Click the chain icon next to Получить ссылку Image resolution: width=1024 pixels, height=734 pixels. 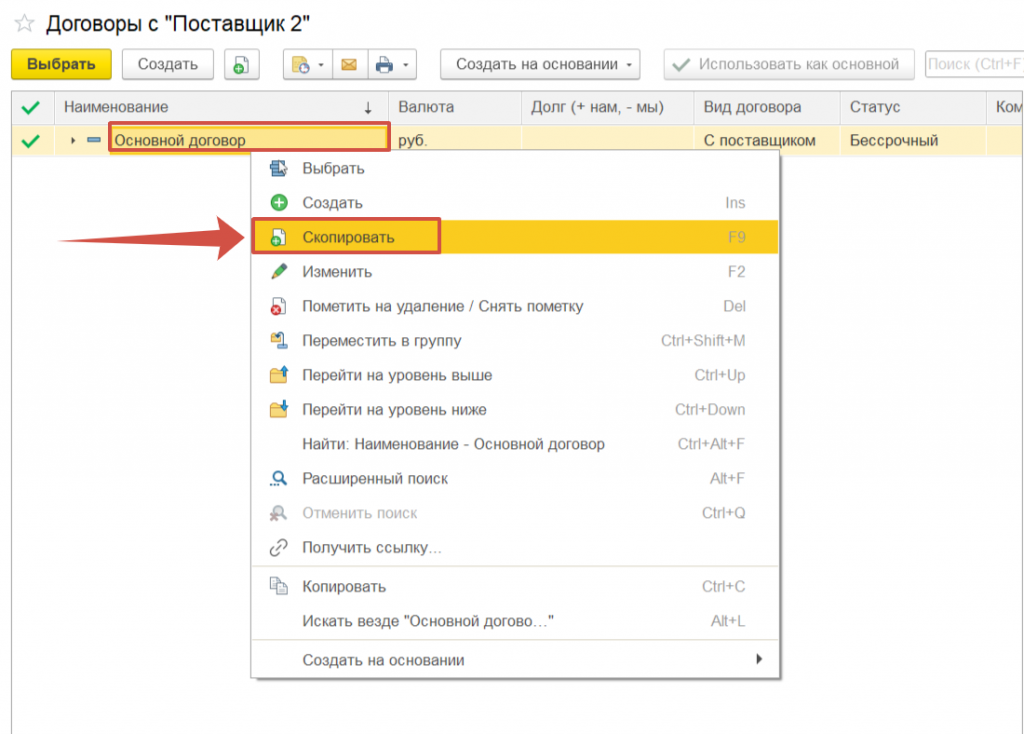pos(279,548)
